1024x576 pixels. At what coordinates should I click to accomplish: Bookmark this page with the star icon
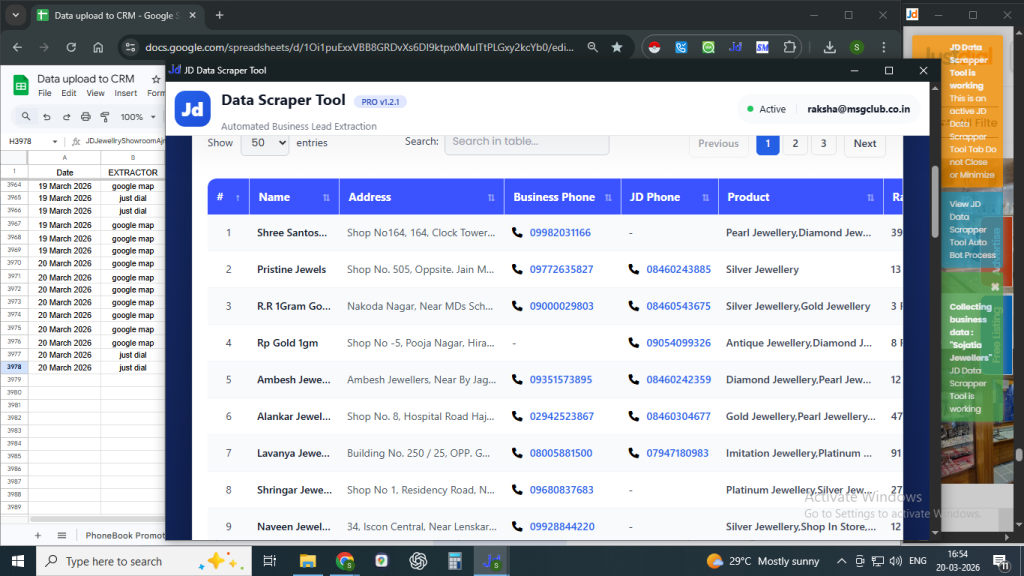(x=617, y=47)
